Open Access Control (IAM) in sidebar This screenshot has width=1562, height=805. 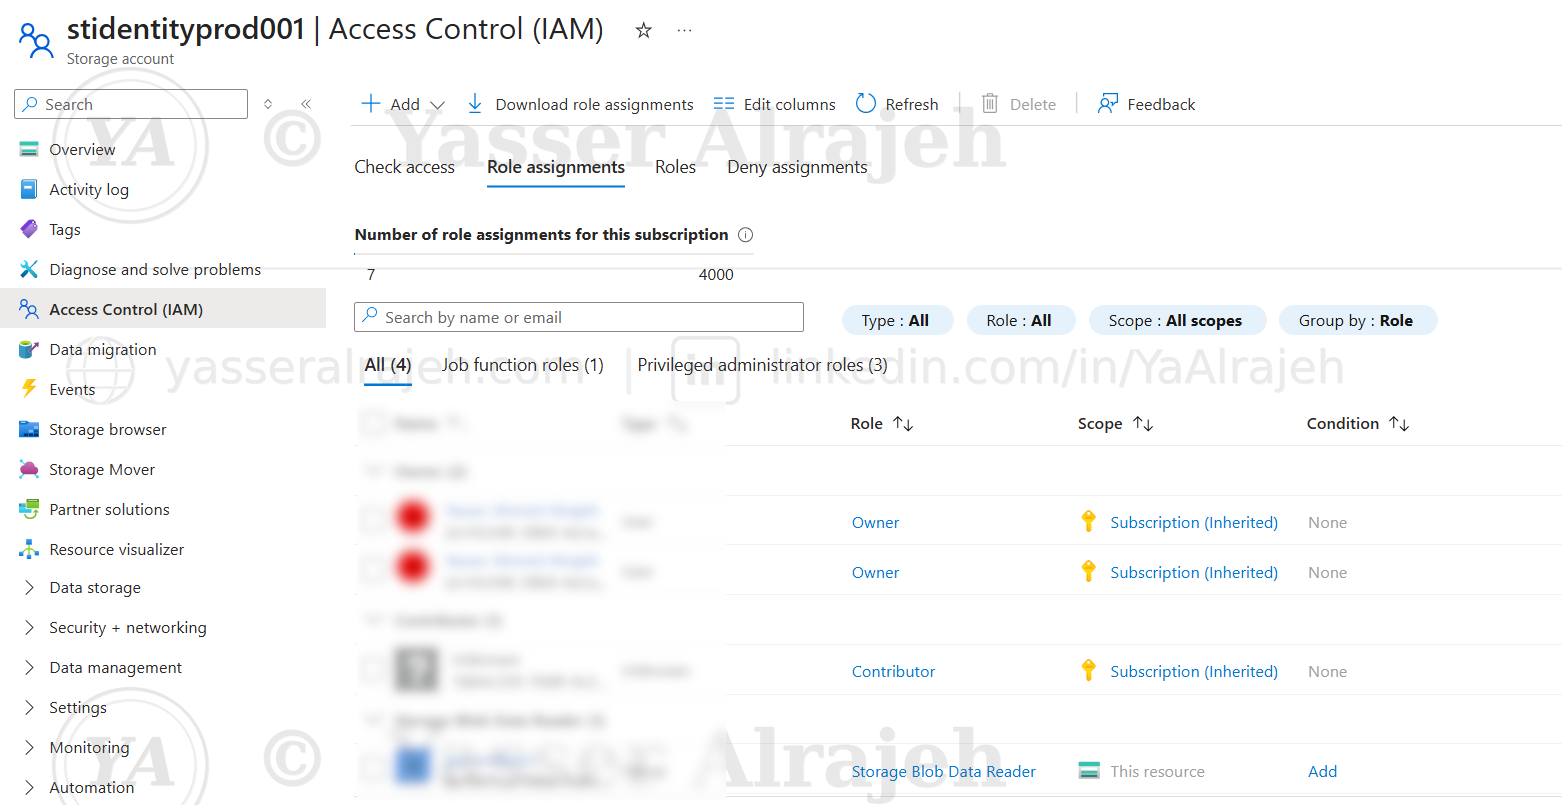(163, 309)
